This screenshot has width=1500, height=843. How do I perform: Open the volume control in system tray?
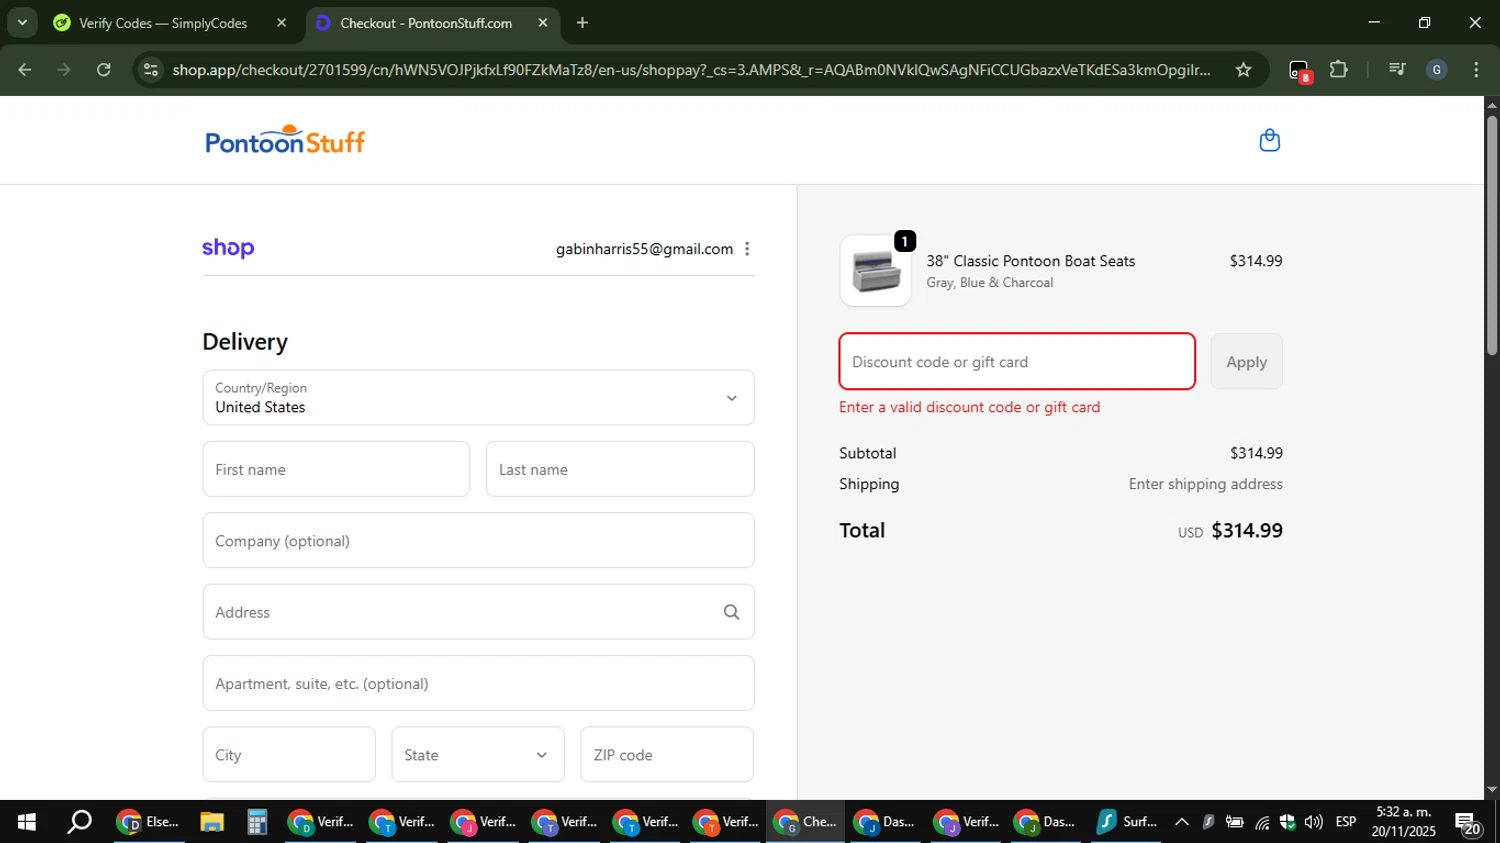[x=1313, y=822]
